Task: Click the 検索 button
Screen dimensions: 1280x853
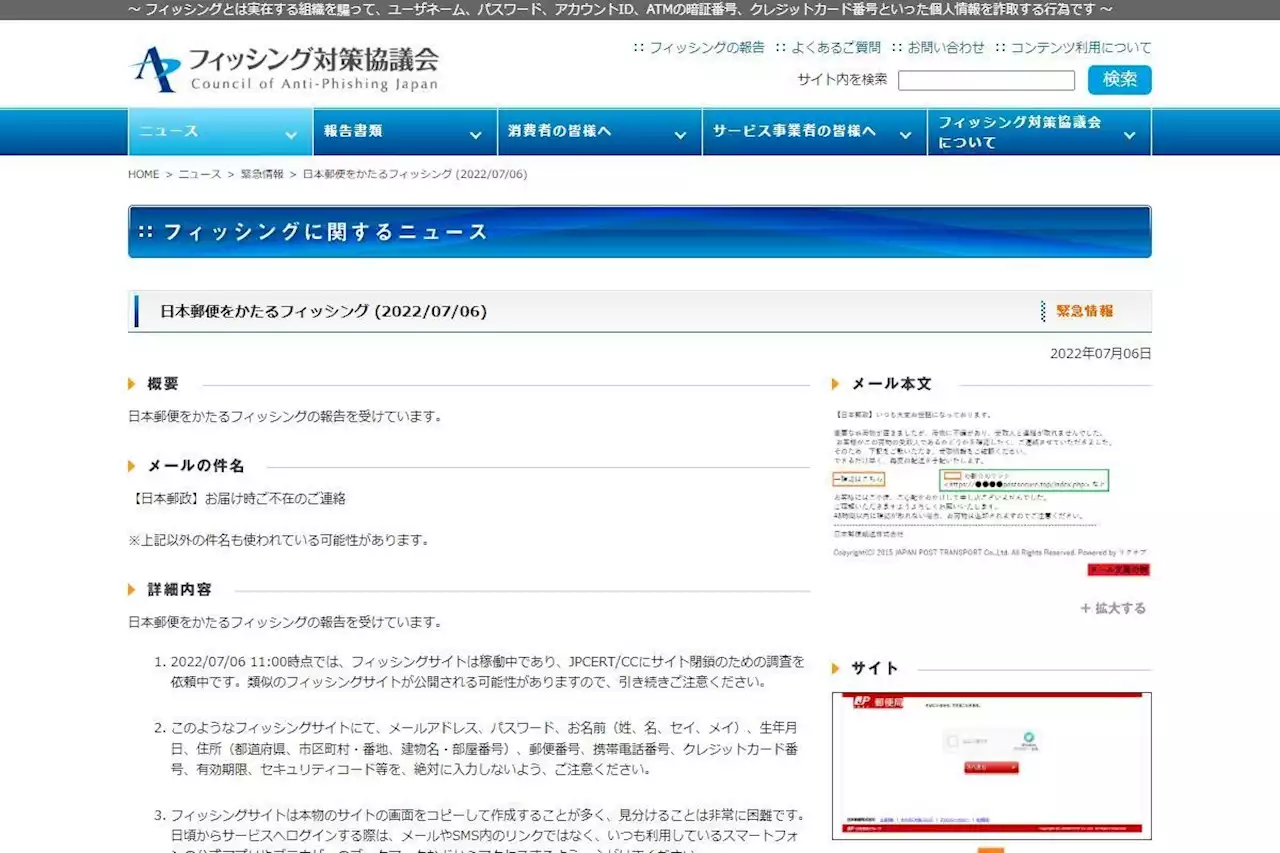Action: pyautogui.click(x=1120, y=80)
